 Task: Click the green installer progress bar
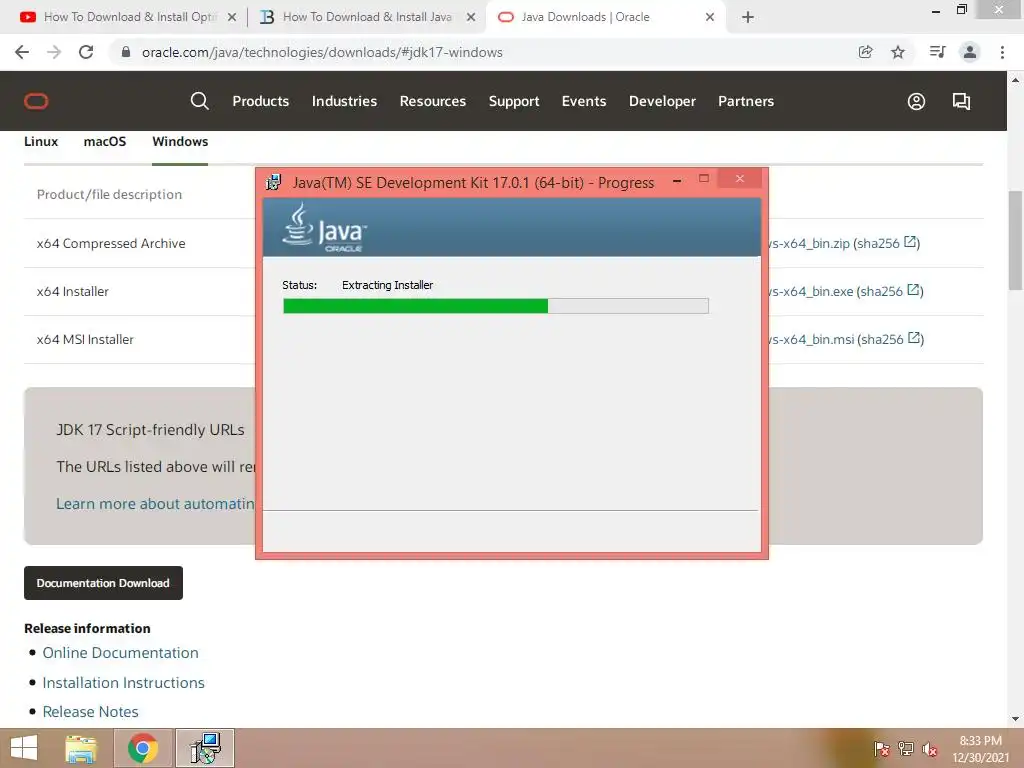pyautogui.click(x=496, y=306)
